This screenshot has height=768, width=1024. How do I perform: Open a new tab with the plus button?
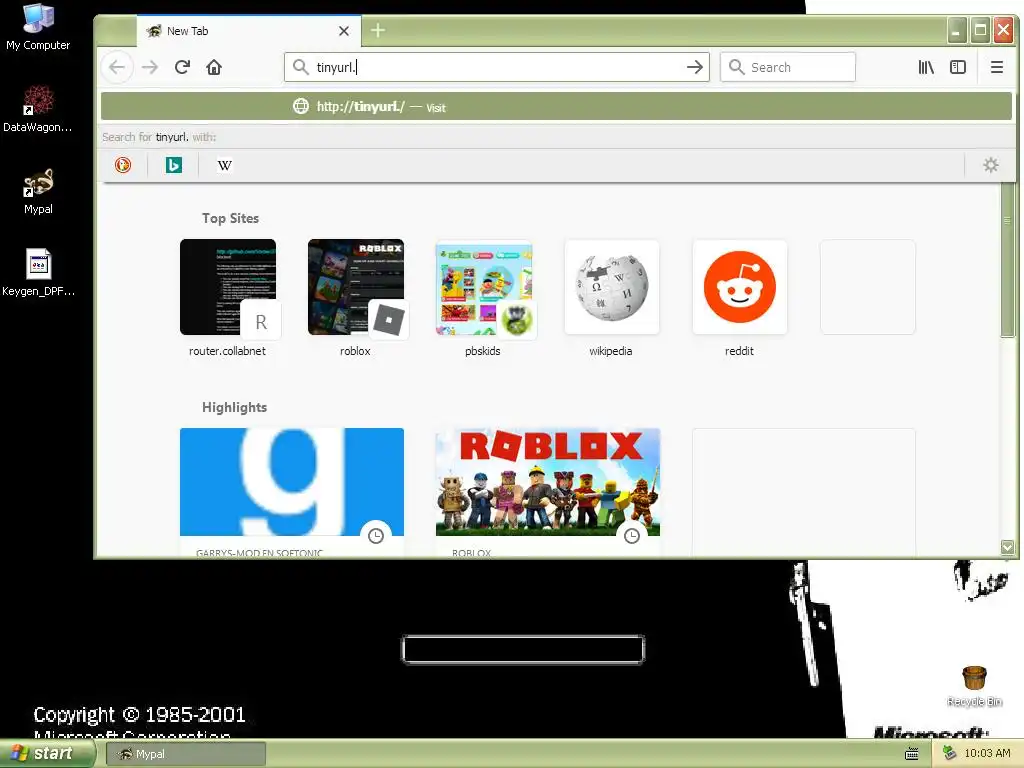click(x=377, y=30)
